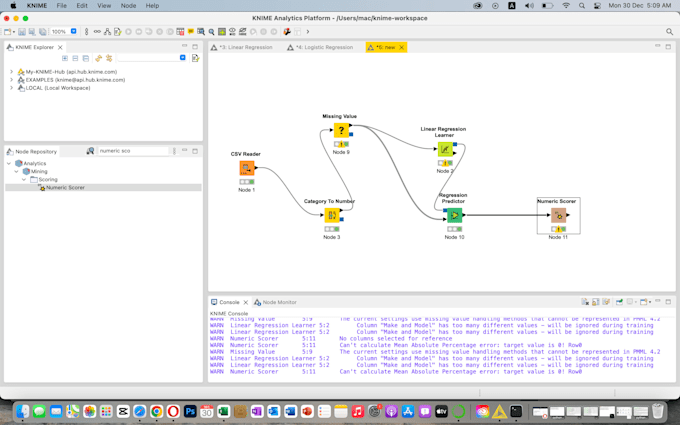Image resolution: width=680 pixels, height=425 pixels.
Task: Open the KNIME application menu
Action: click(x=35, y=6)
